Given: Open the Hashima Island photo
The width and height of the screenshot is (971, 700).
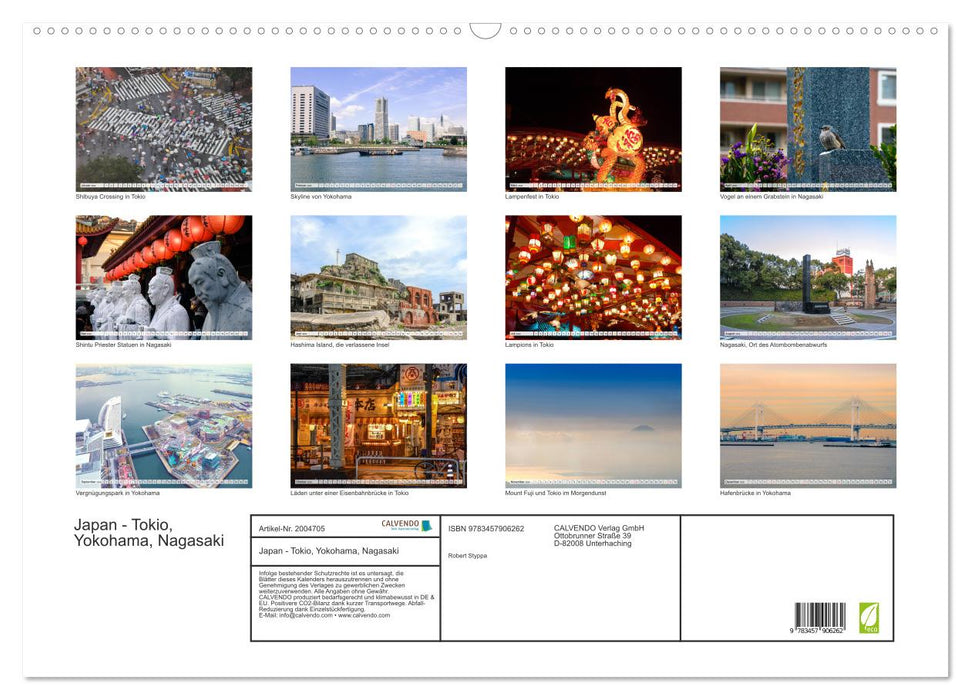Looking at the screenshot, I should 378,277.
